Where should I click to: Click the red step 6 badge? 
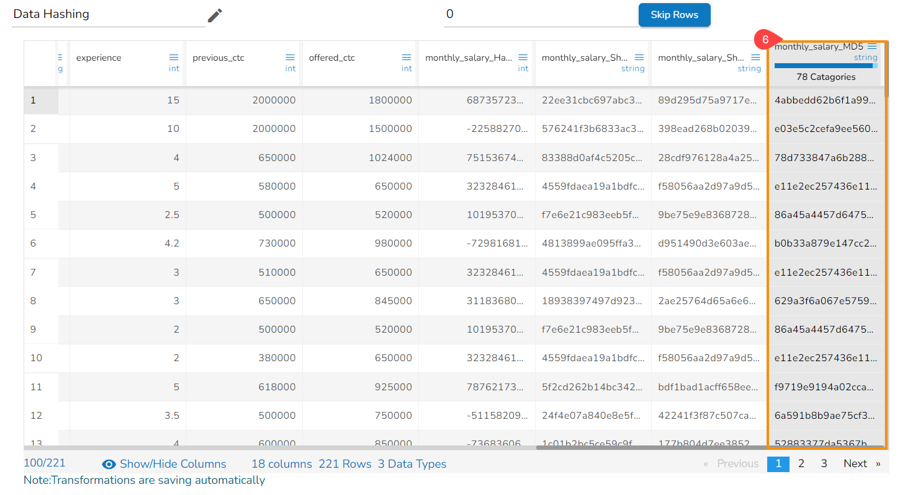(x=765, y=41)
